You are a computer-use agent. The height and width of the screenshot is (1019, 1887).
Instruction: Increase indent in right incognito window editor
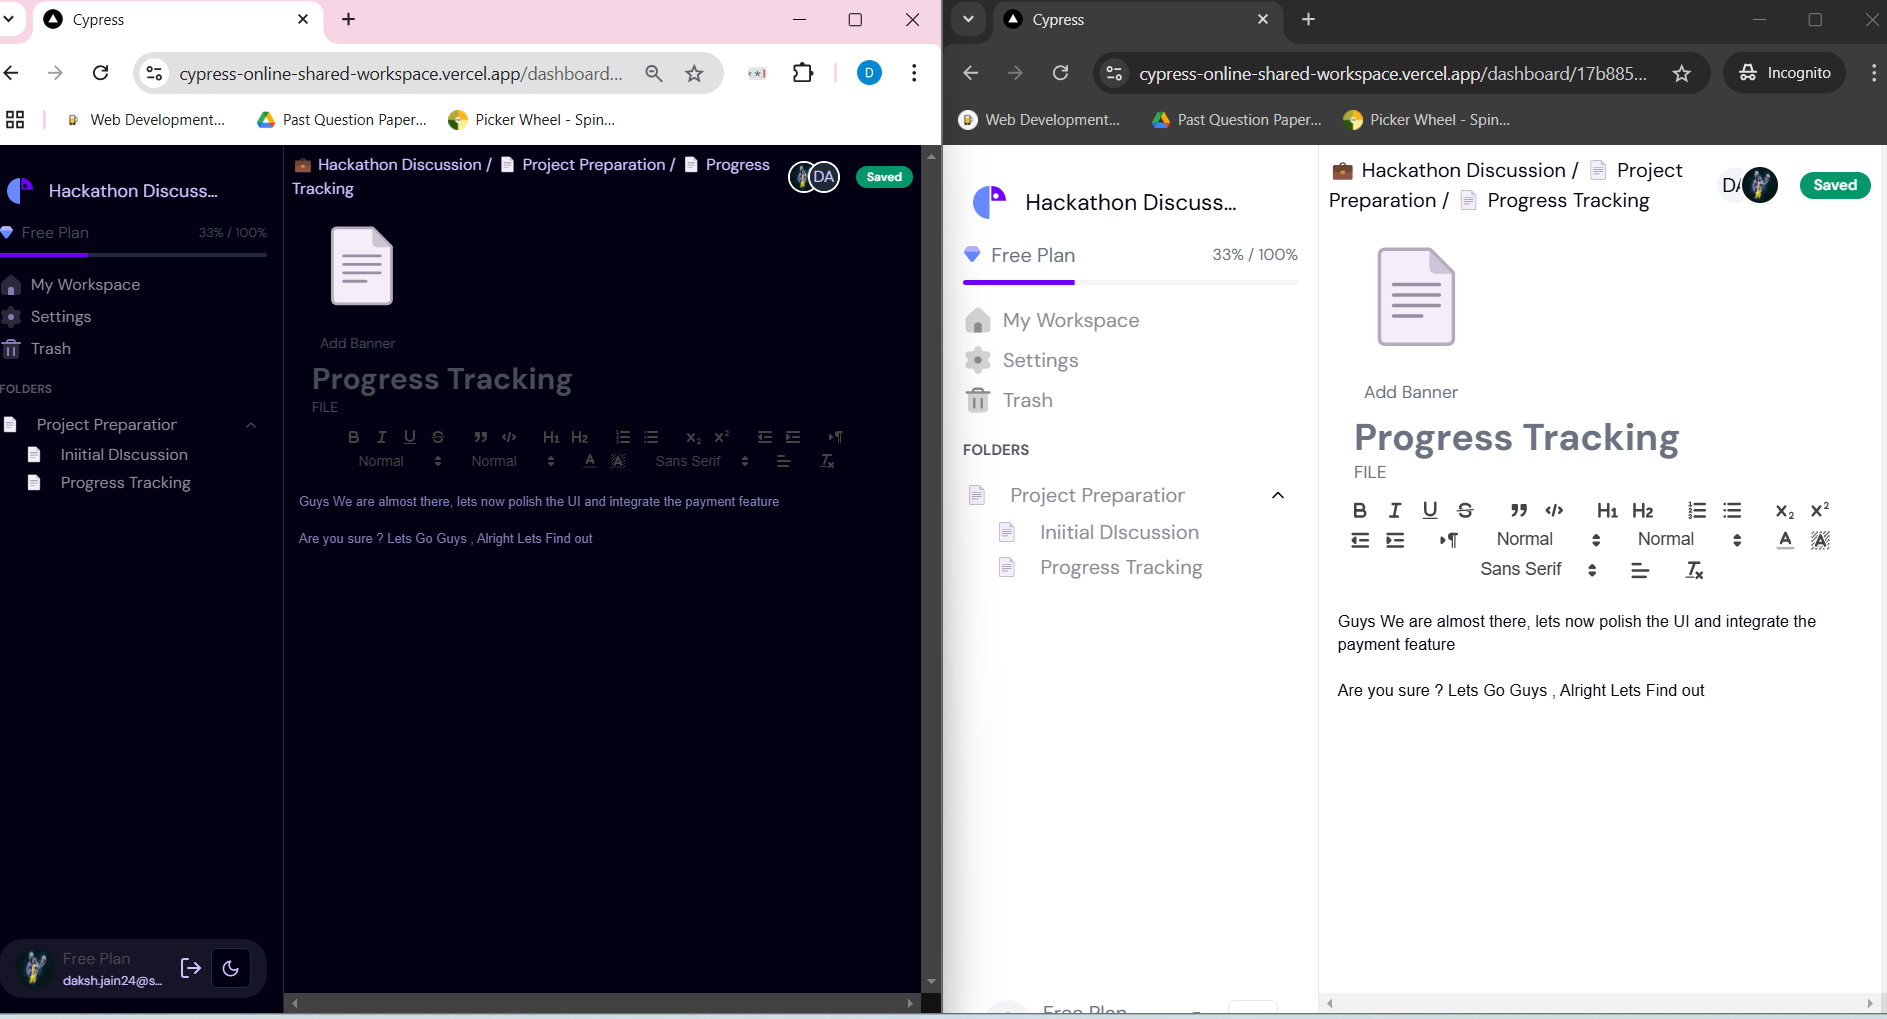[1395, 540]
